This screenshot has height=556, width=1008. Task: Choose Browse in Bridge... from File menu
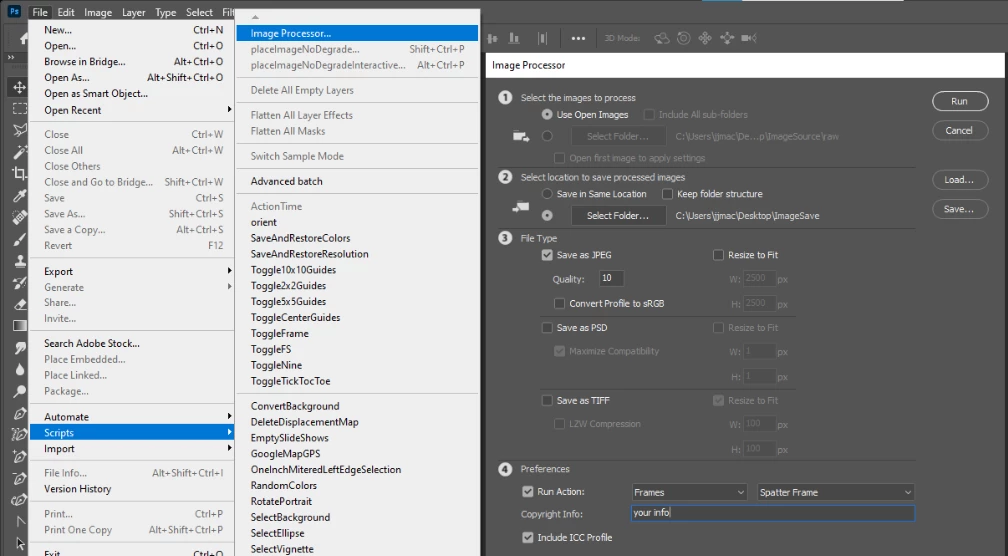coord(132,62)
